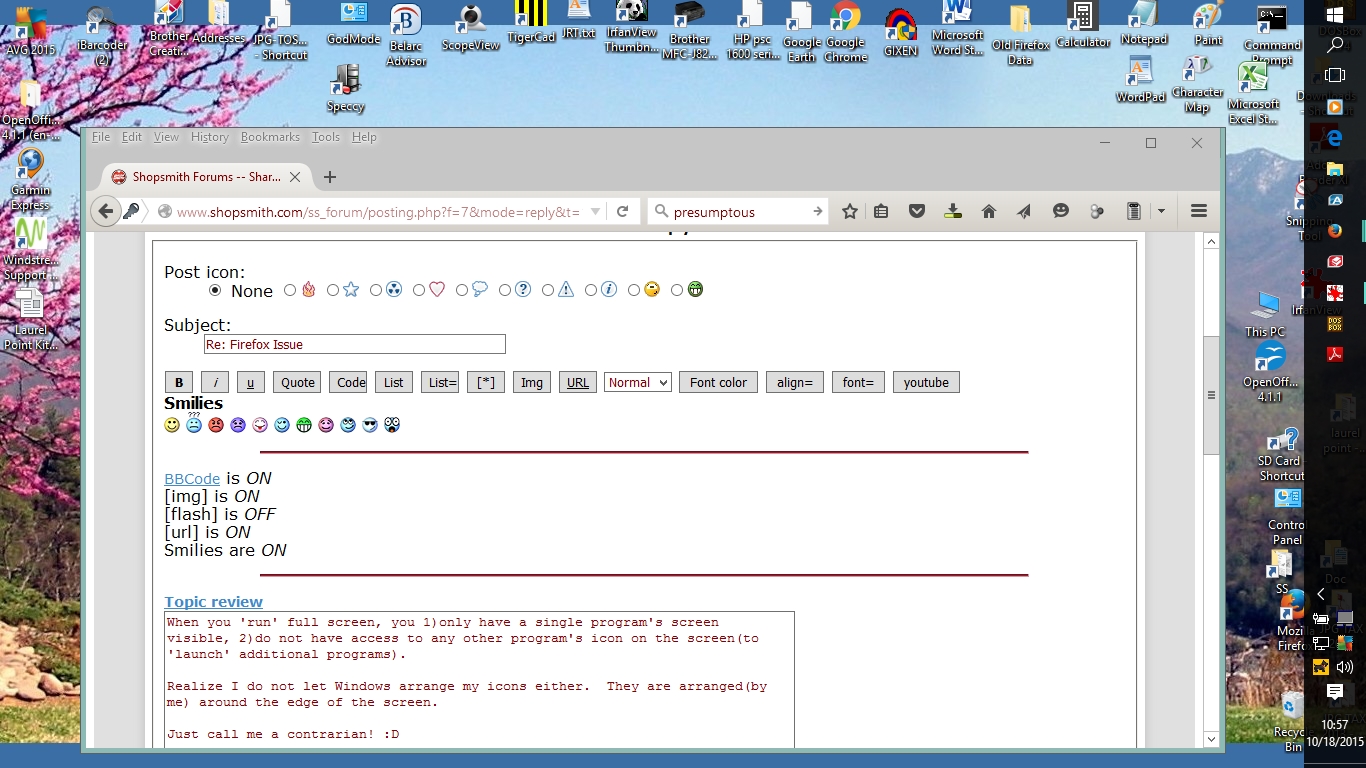Follow the BBCode link
This screenshot has height=768, width=1366.
192,479
